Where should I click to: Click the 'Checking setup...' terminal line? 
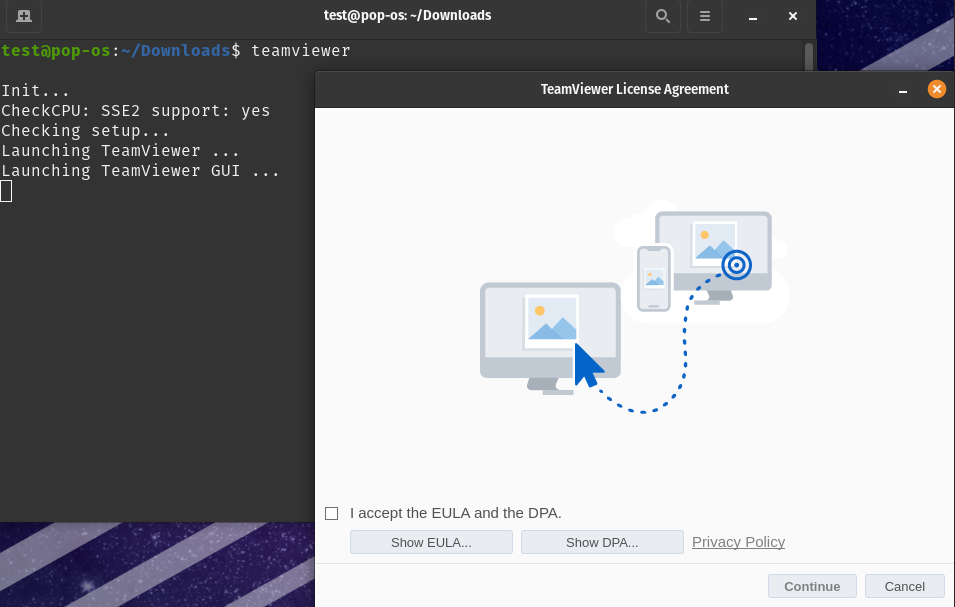tap(85, 131)
